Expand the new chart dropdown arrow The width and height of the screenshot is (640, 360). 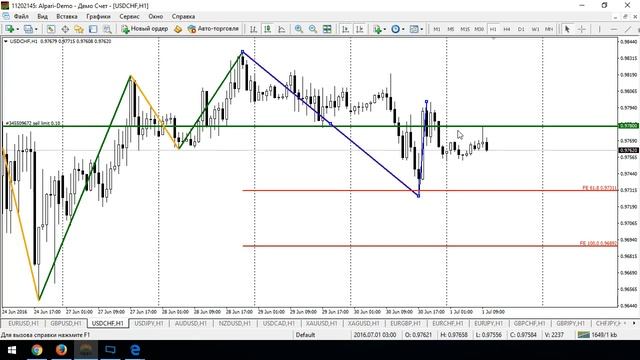point(17,29)
